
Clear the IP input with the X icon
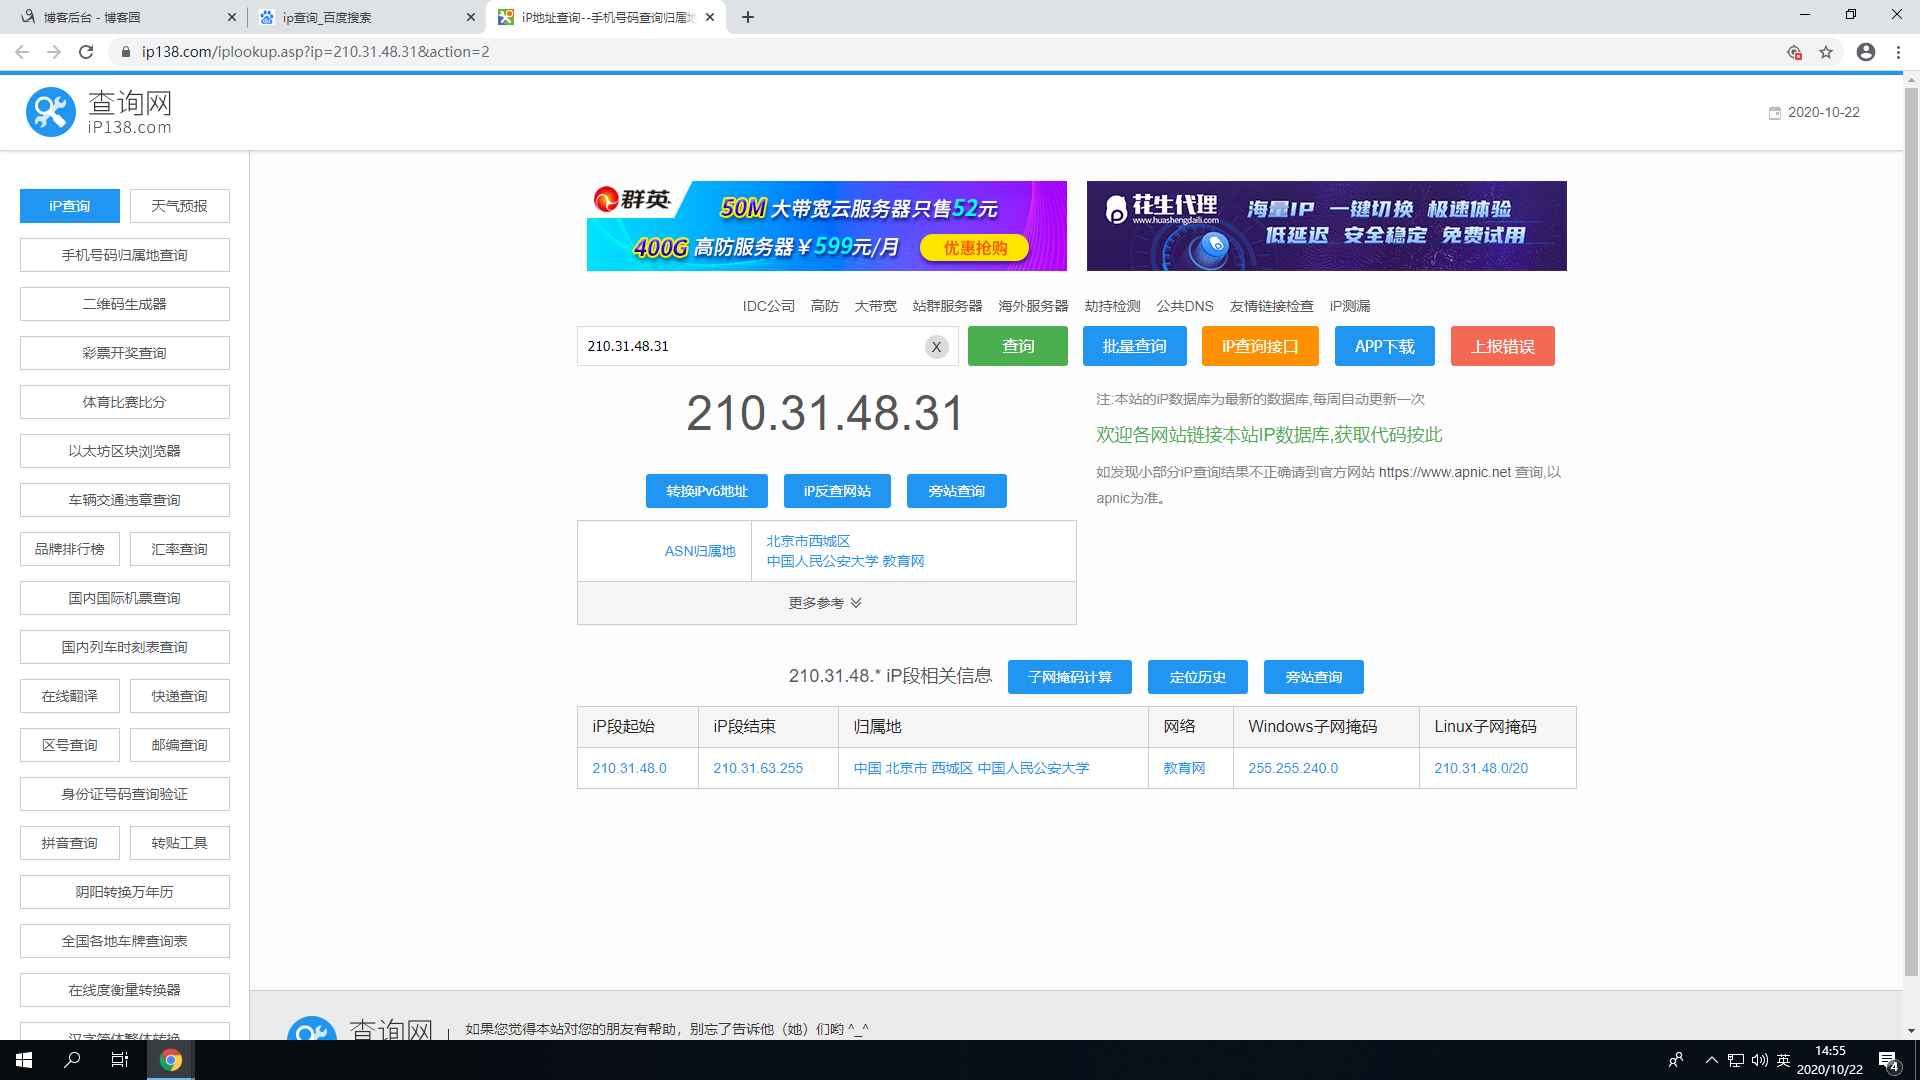tap(936, 347)
